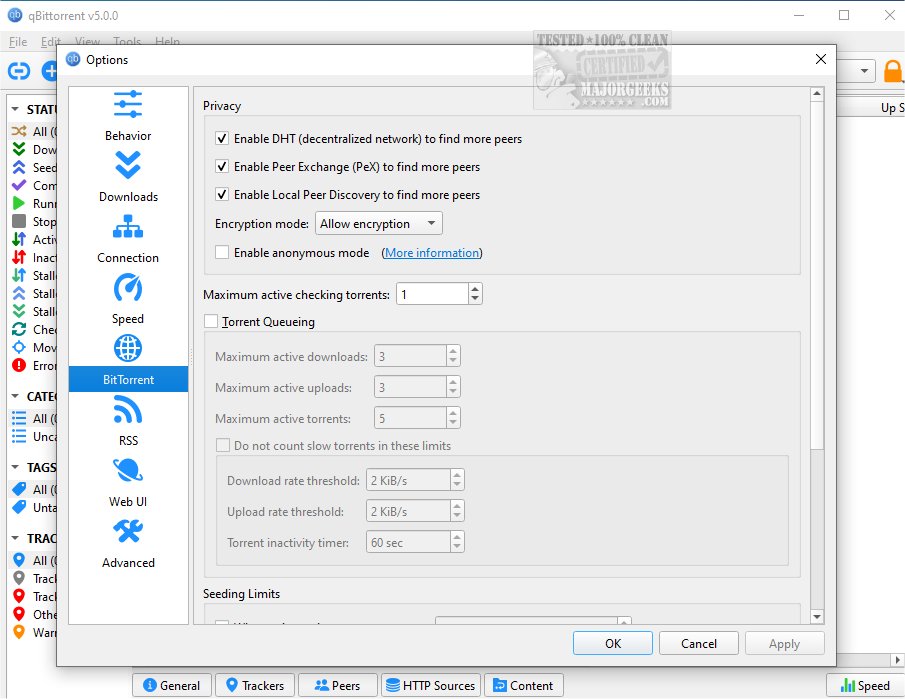Confirm options with the OK button

coord(612,643)
